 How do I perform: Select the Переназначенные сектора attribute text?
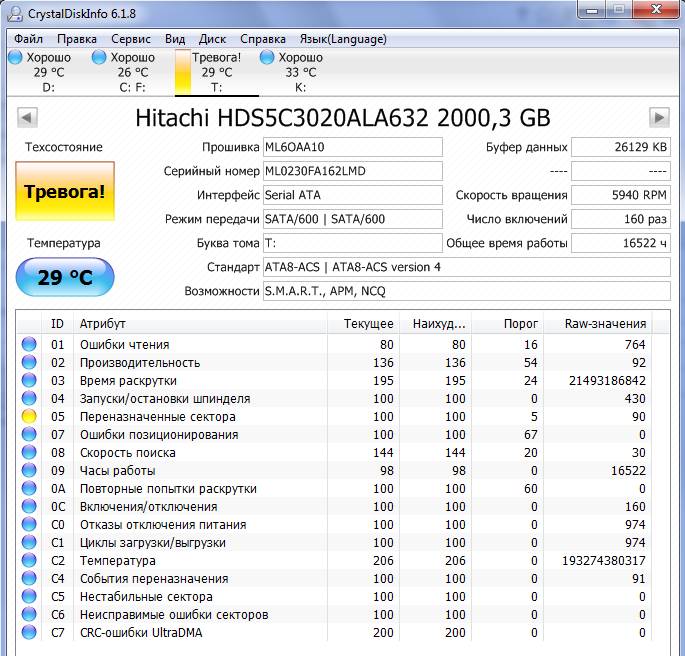[157, 417]
